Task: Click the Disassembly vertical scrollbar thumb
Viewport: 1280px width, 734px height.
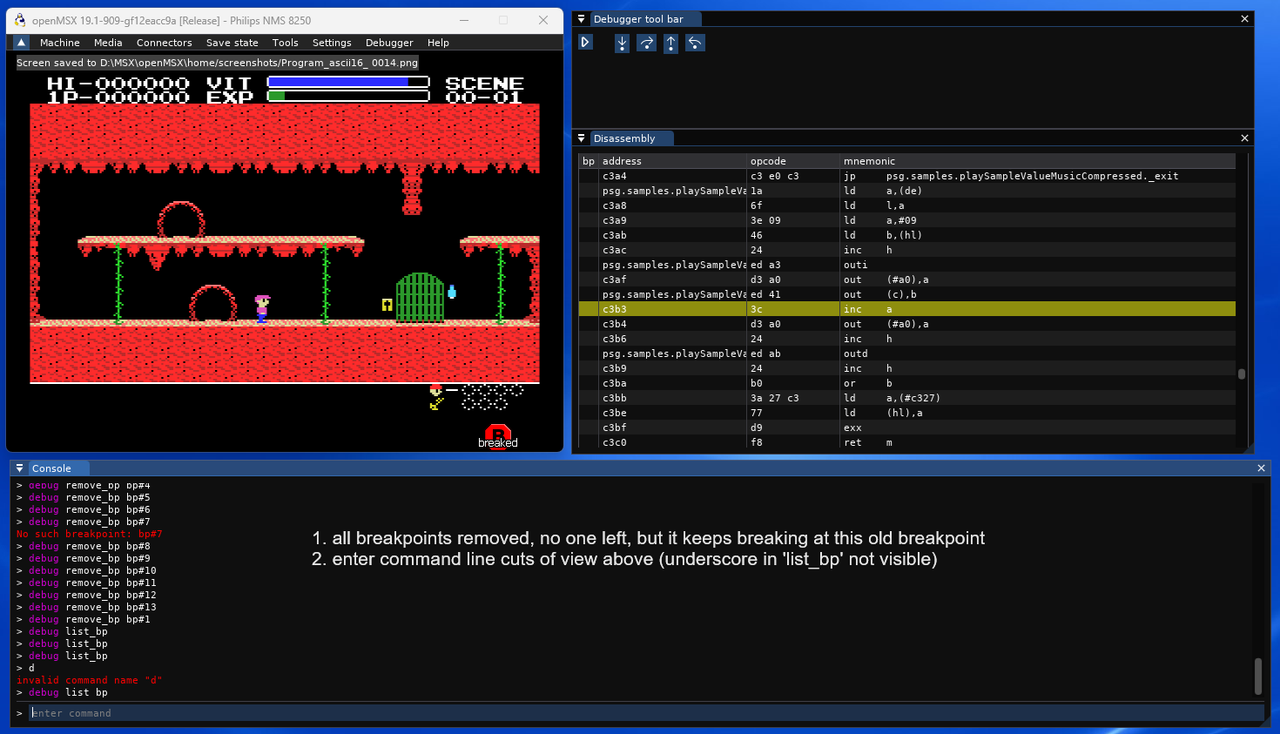Action: [x=1242, y=374]
